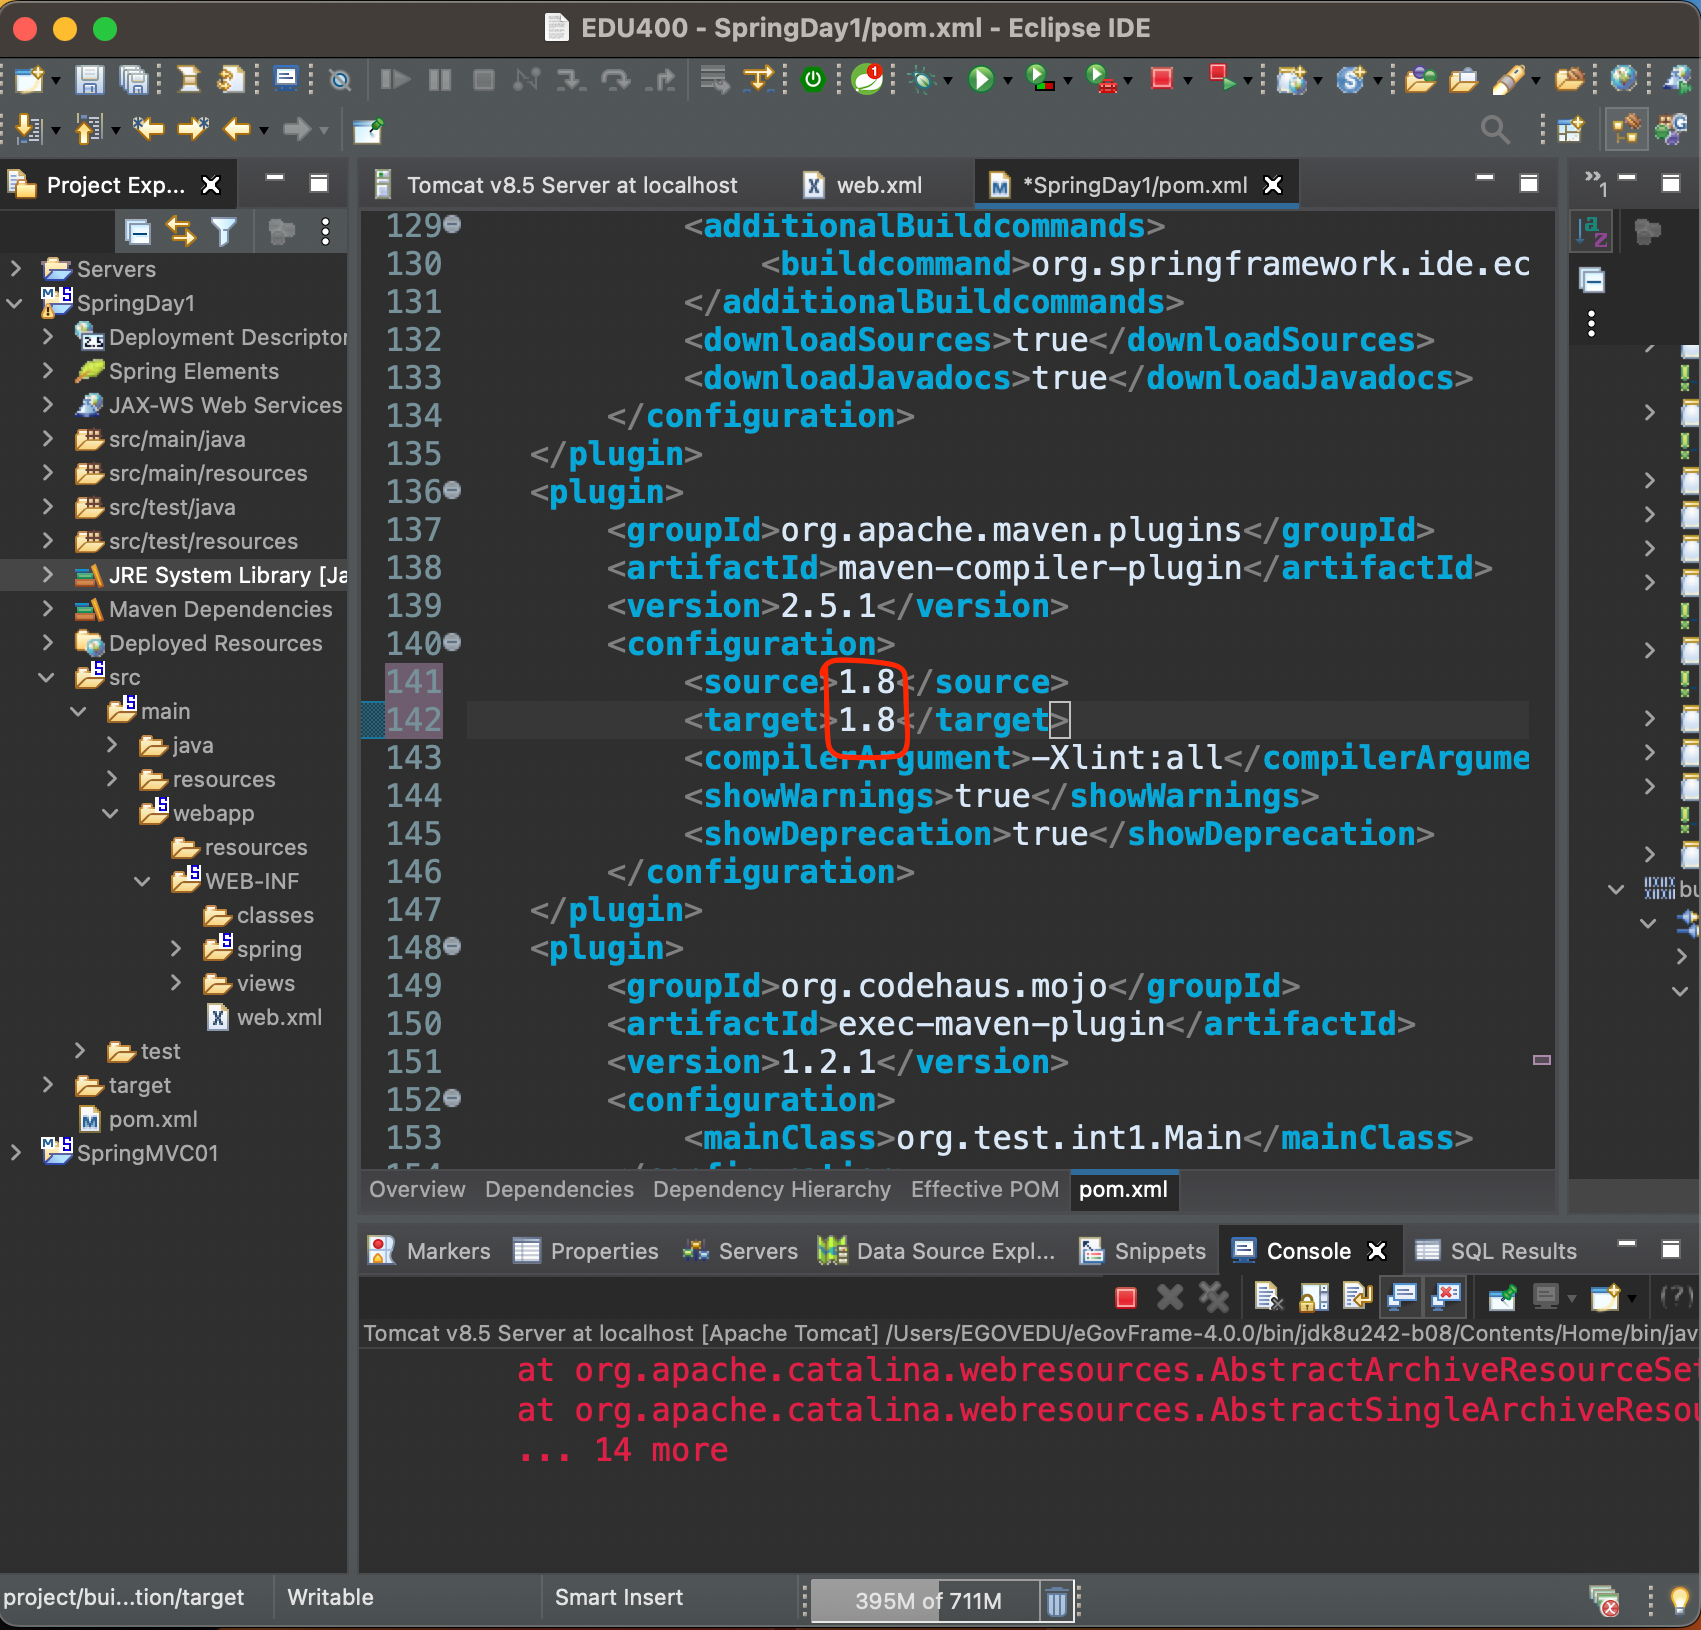Click overview ruler marker beside editor scrollbar

click(1542, 1059)
